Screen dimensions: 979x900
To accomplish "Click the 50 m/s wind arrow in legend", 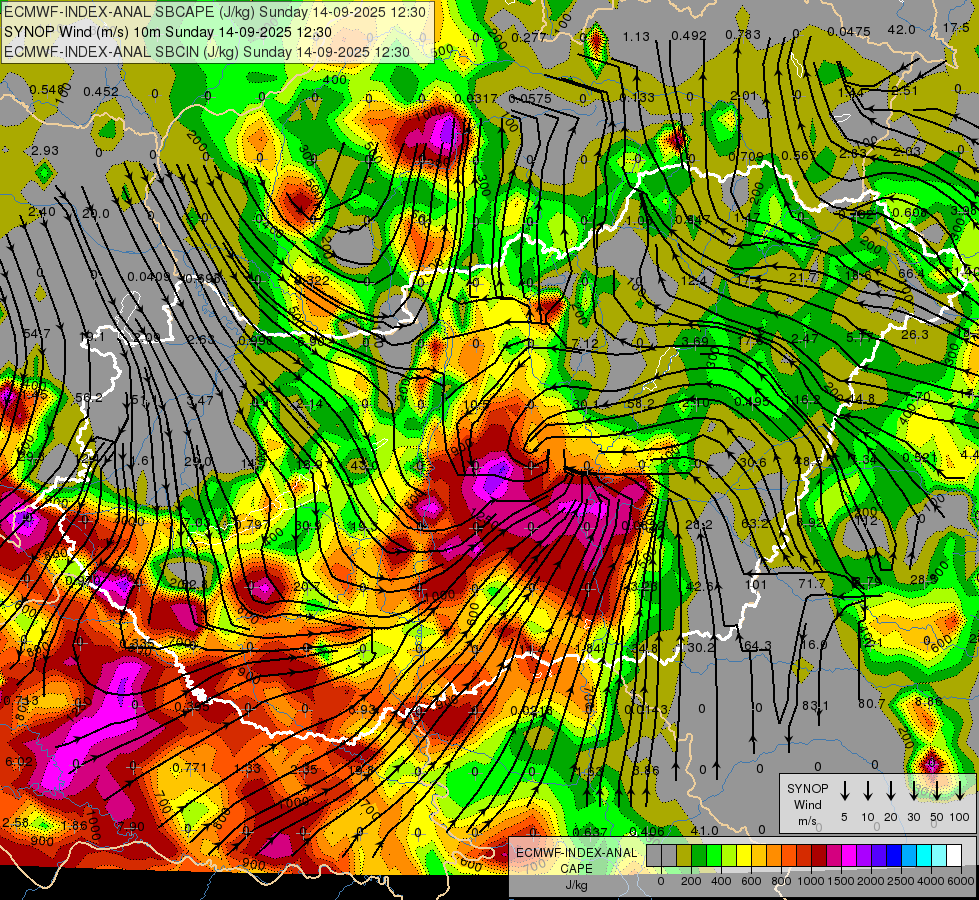I will tap(937, 791).
